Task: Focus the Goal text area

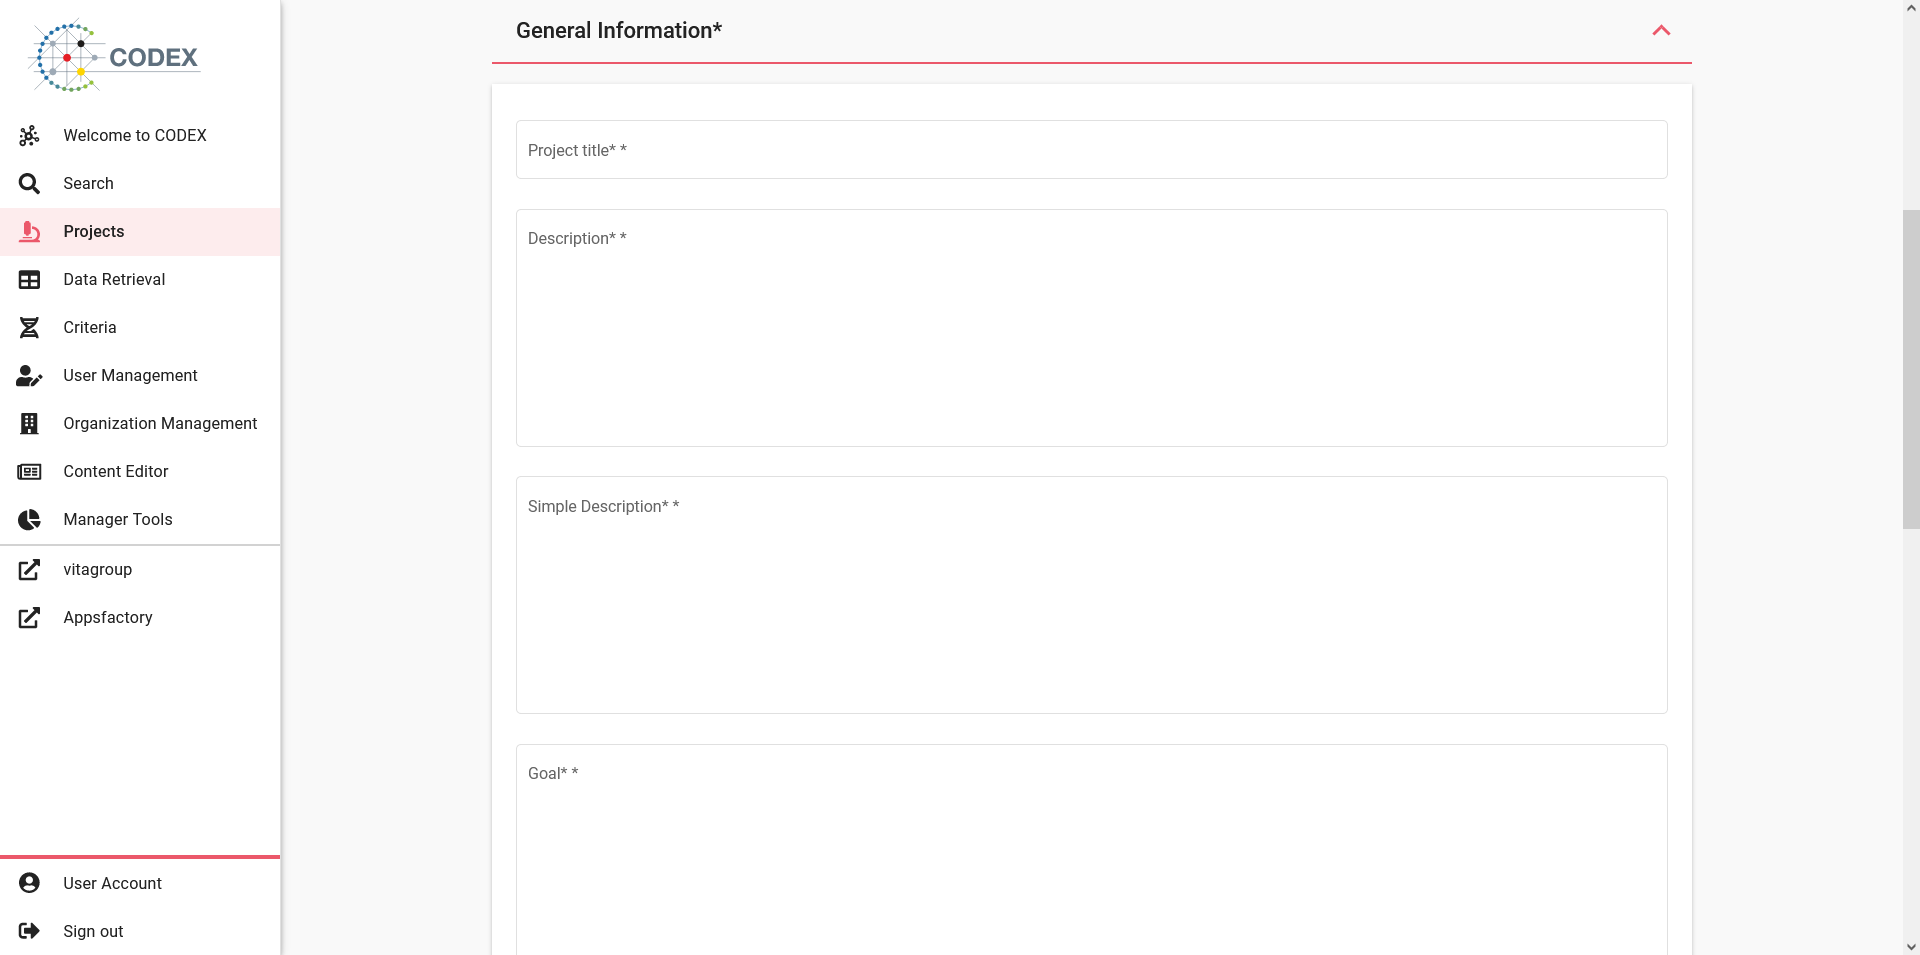Action: click(x=1091, y=850)
